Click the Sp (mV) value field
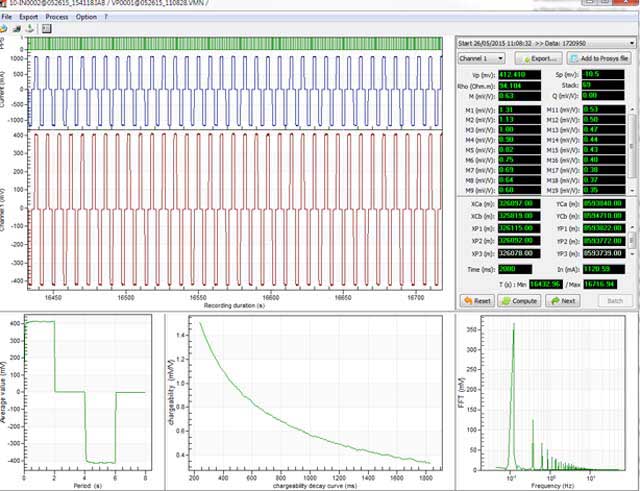Image resolution: width=640 pixels, height=491 pixels. point(603,74)
